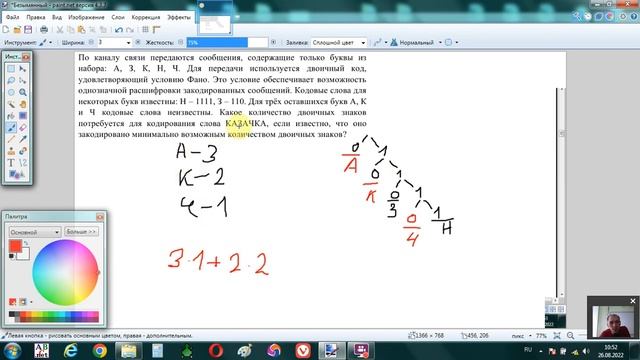Select the primary red color swatch
Viewport: 640px width, 360px height.
[15, 246]
